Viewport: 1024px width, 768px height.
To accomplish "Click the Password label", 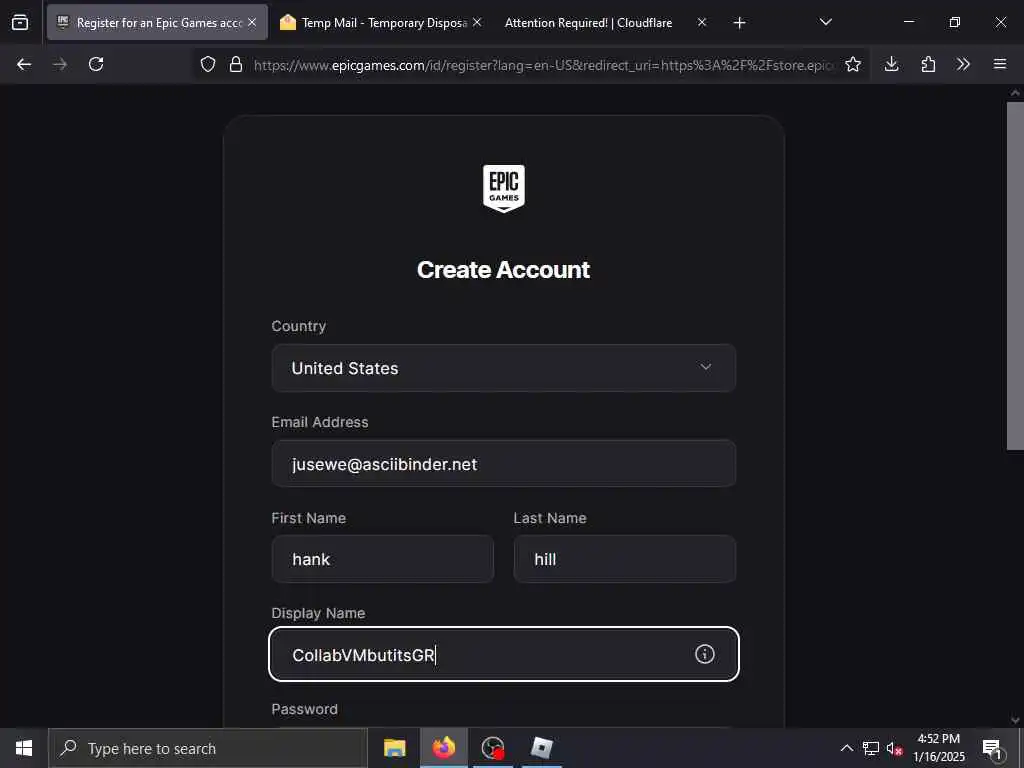I will (304, 709).
